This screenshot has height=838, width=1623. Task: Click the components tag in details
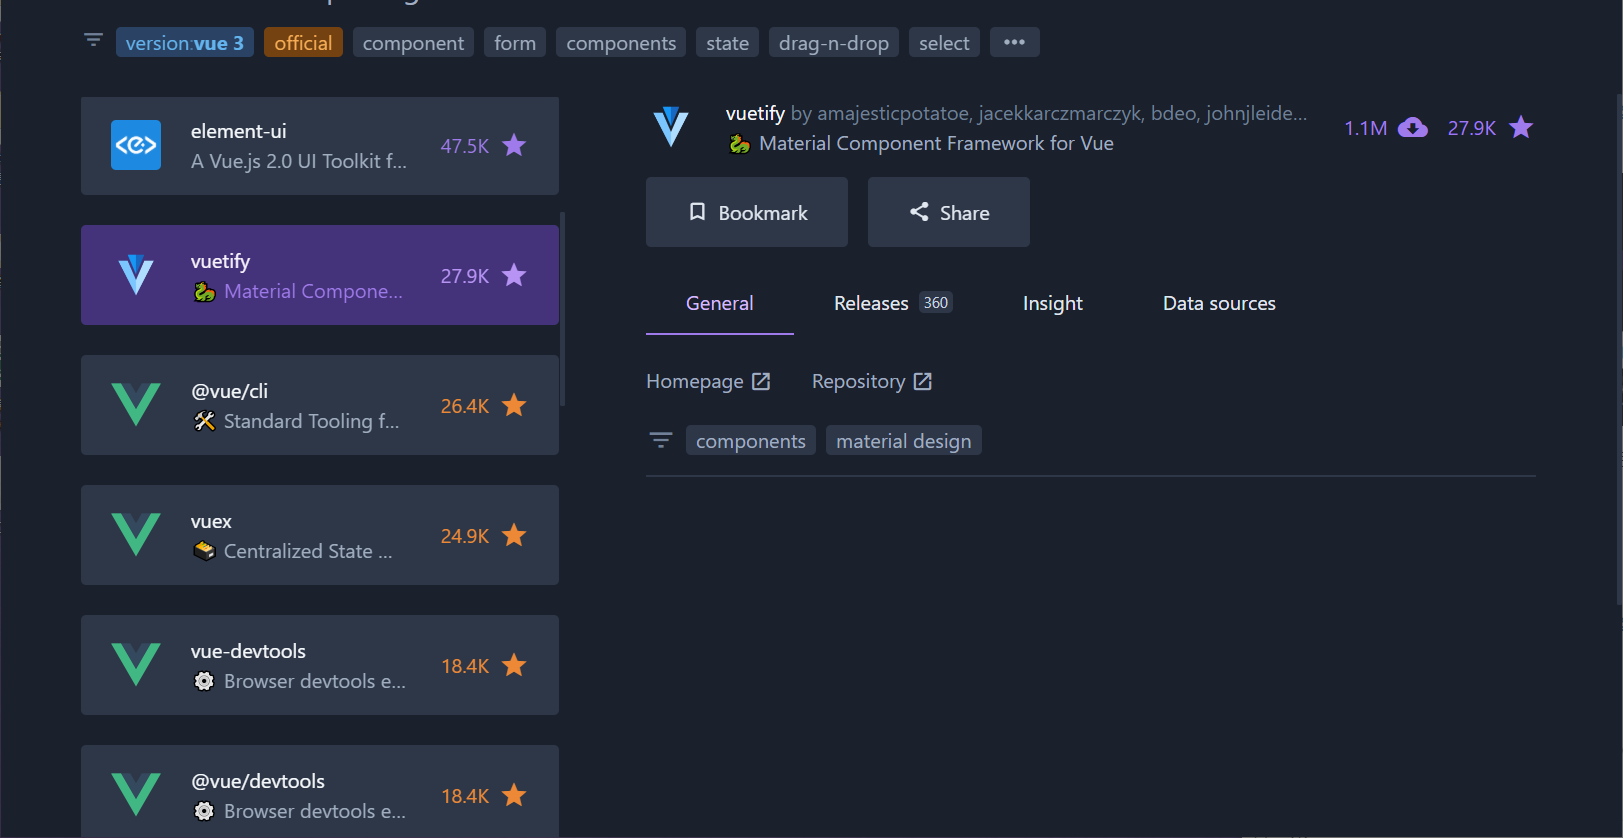(751, 441)
